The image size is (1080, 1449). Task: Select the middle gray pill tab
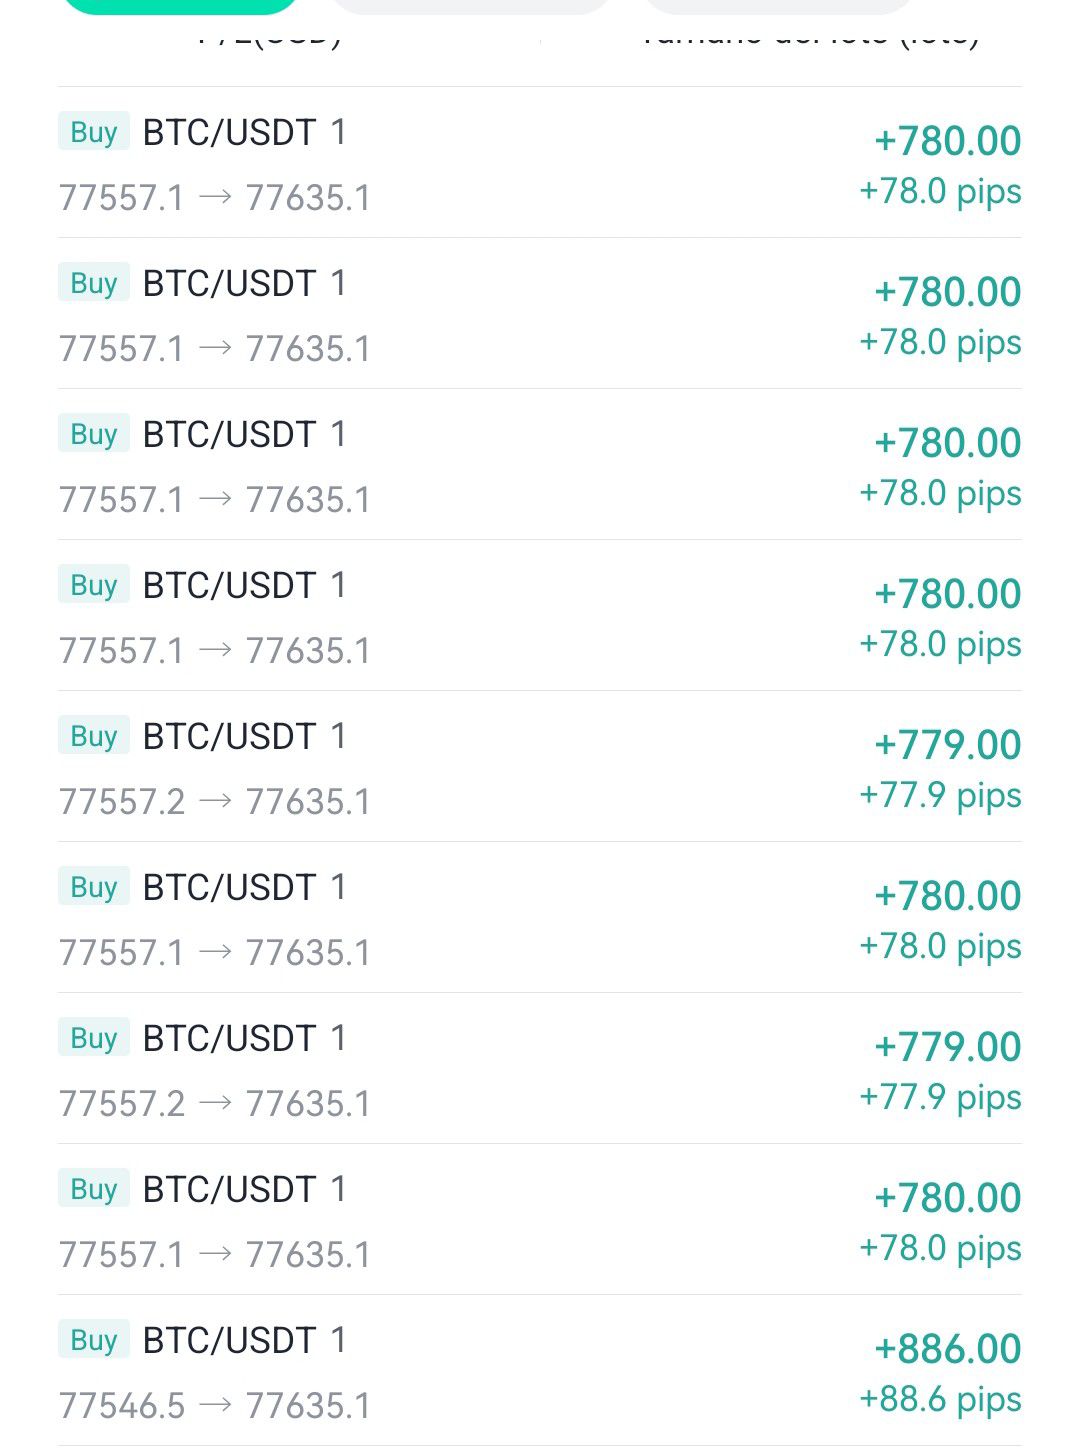click(470, 6)
